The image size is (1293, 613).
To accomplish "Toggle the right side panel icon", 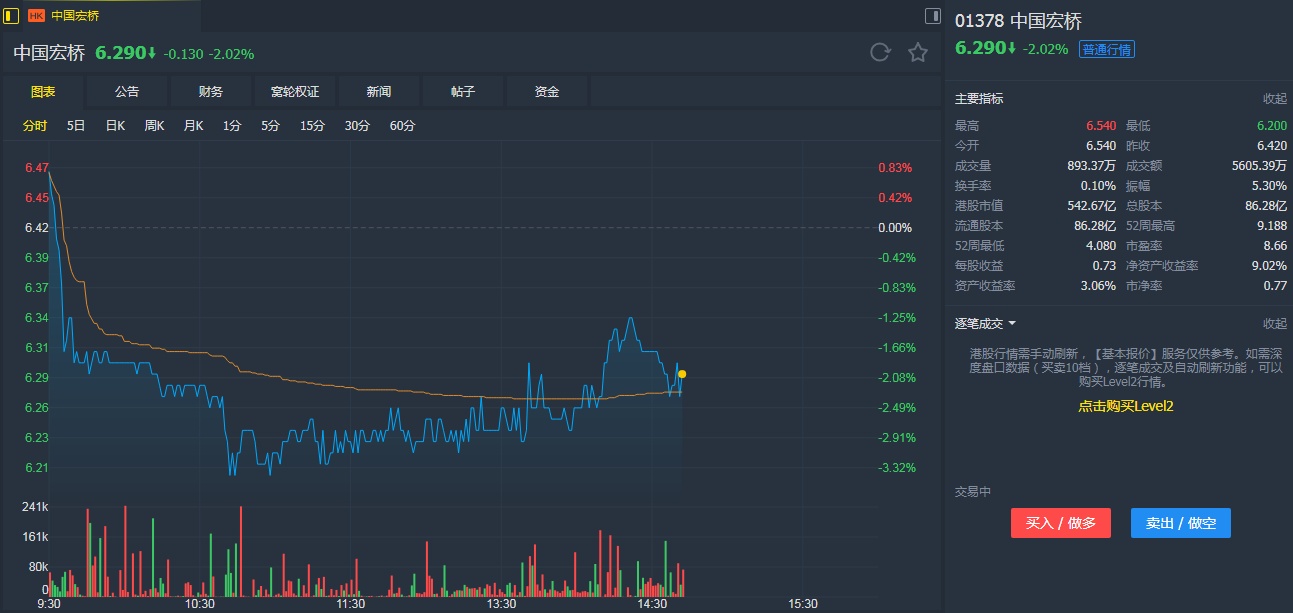I will pyautogui.click(x=932, y=15).
